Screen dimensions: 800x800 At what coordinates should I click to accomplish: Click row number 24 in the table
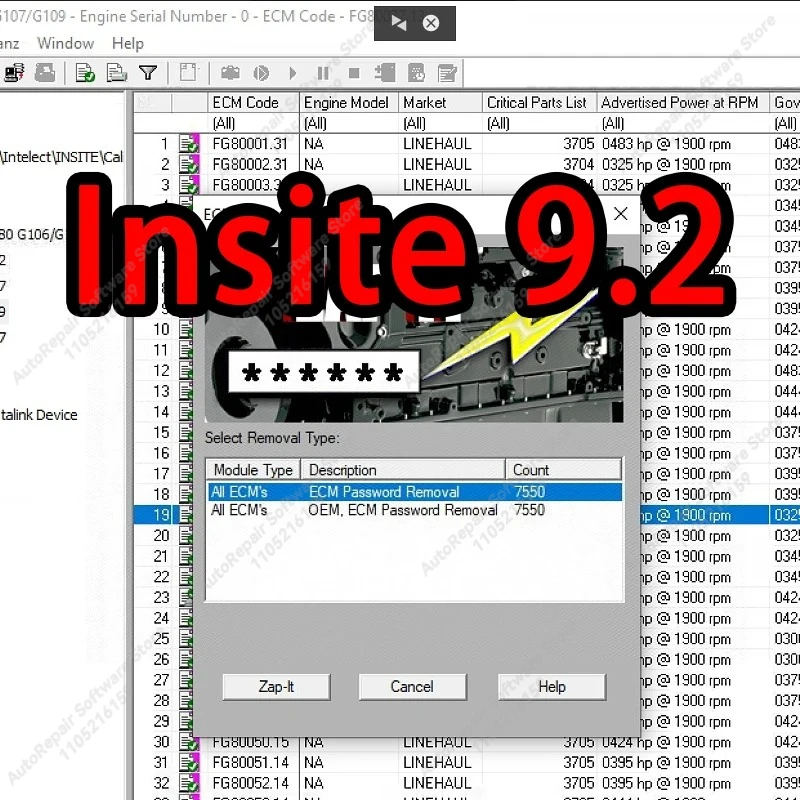coord(161,618)
